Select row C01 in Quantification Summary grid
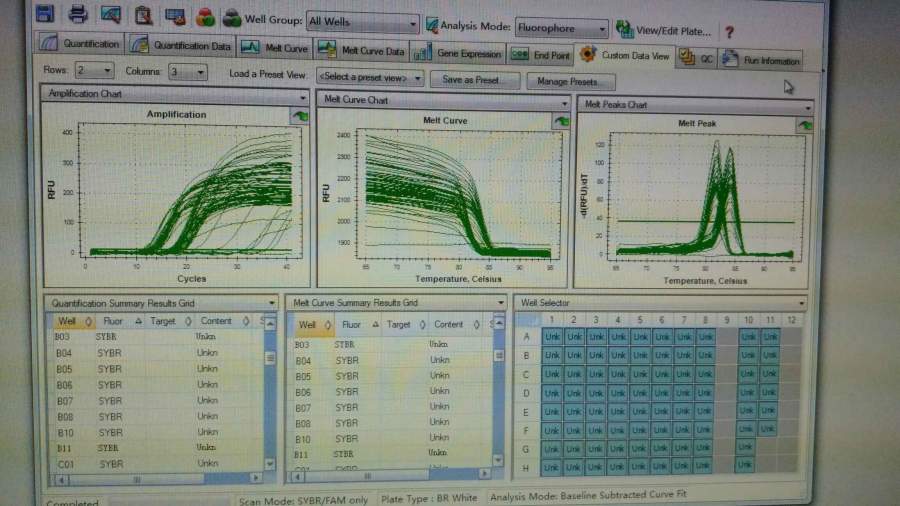Screen dimensions: 900x506 point(157,464)
